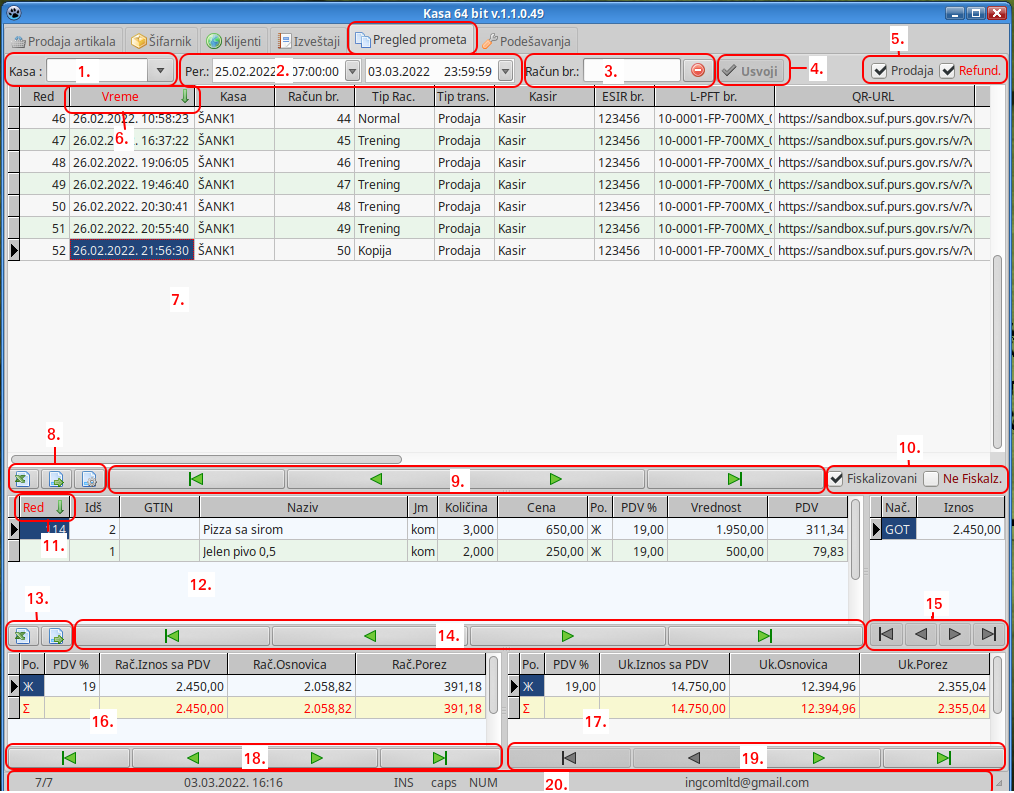Toggle the Refund. checkbox

947,71
